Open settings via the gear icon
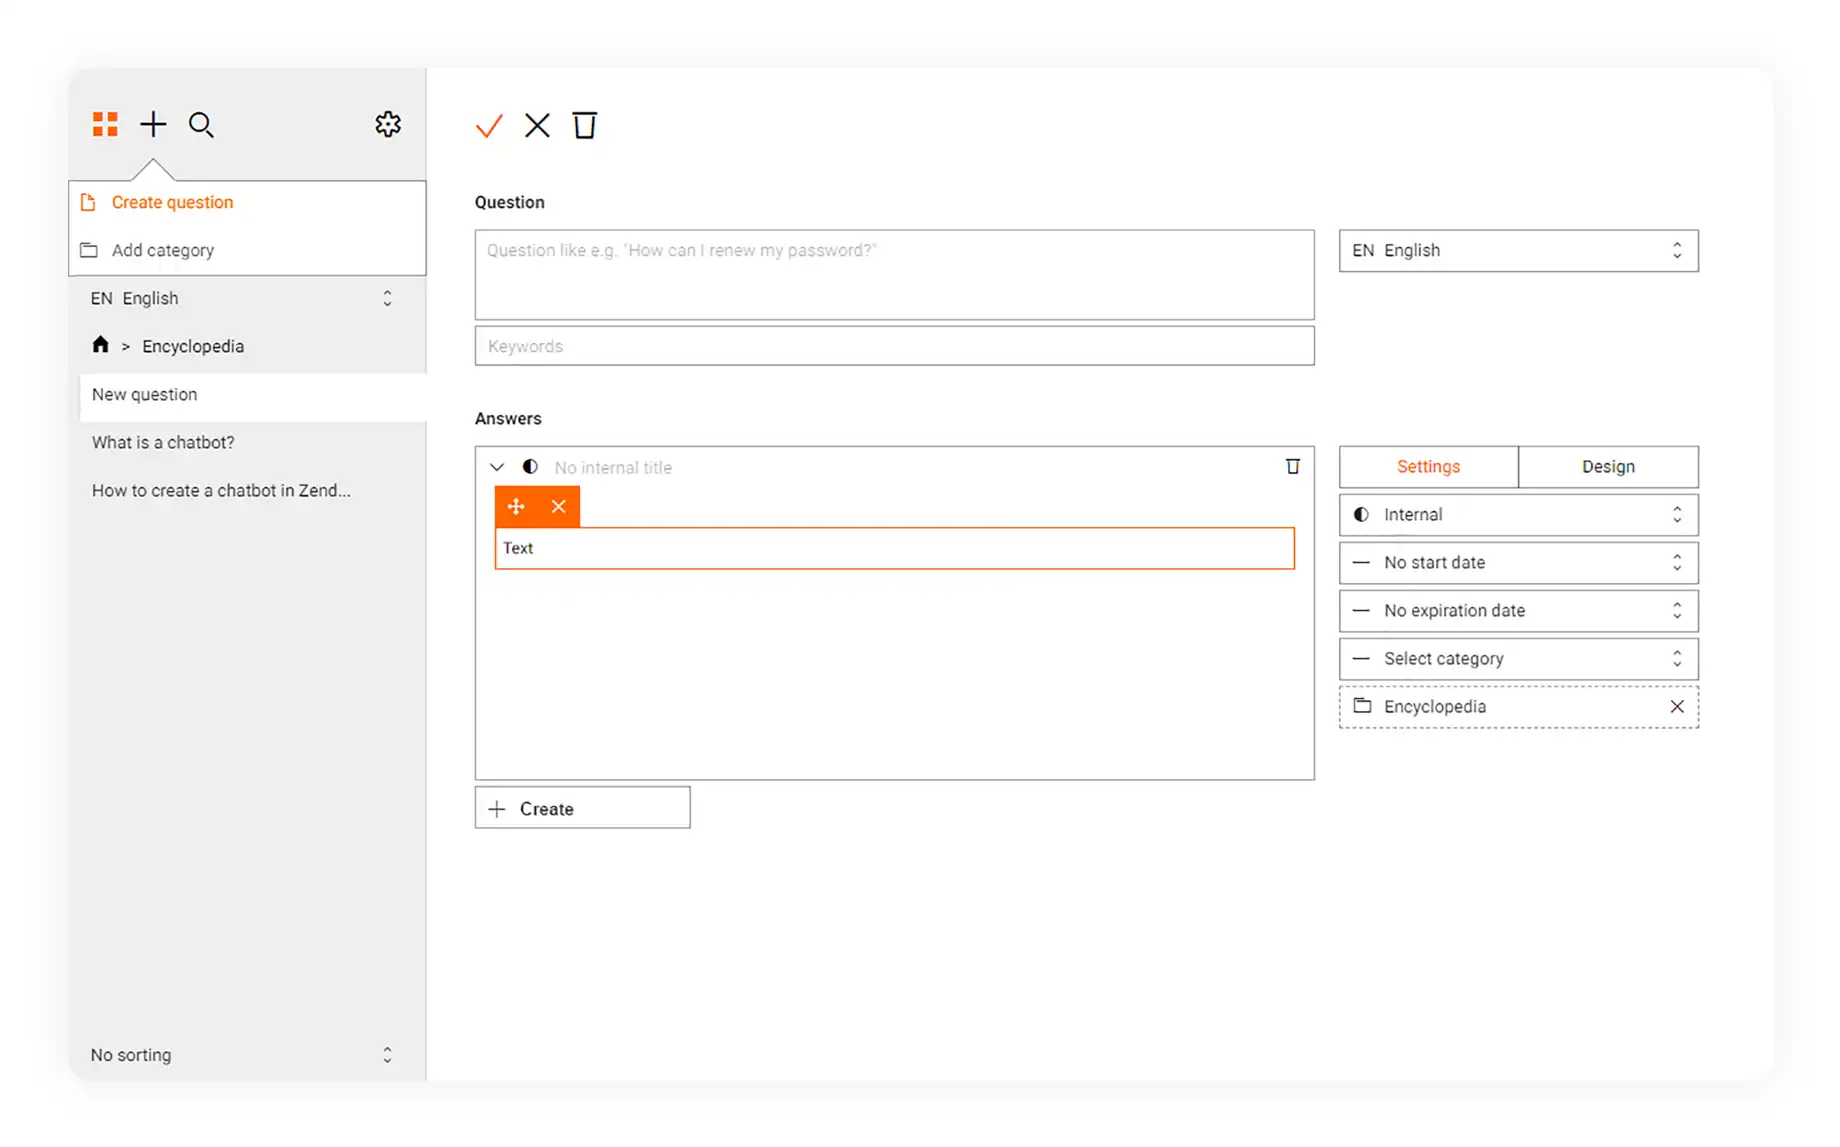Image resolution: width=1840 pixels, height=1147 pixels. pyautogui.click(x=388, y=124)
